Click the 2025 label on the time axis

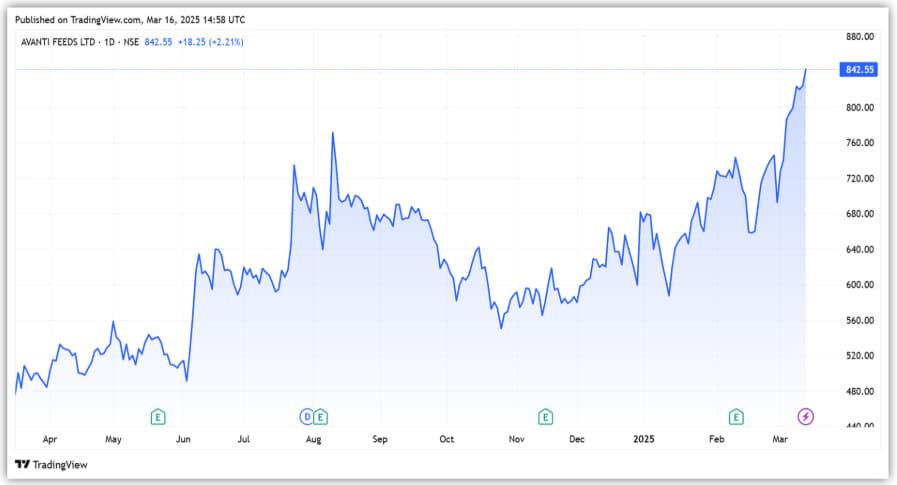click(x=645, y=438)
